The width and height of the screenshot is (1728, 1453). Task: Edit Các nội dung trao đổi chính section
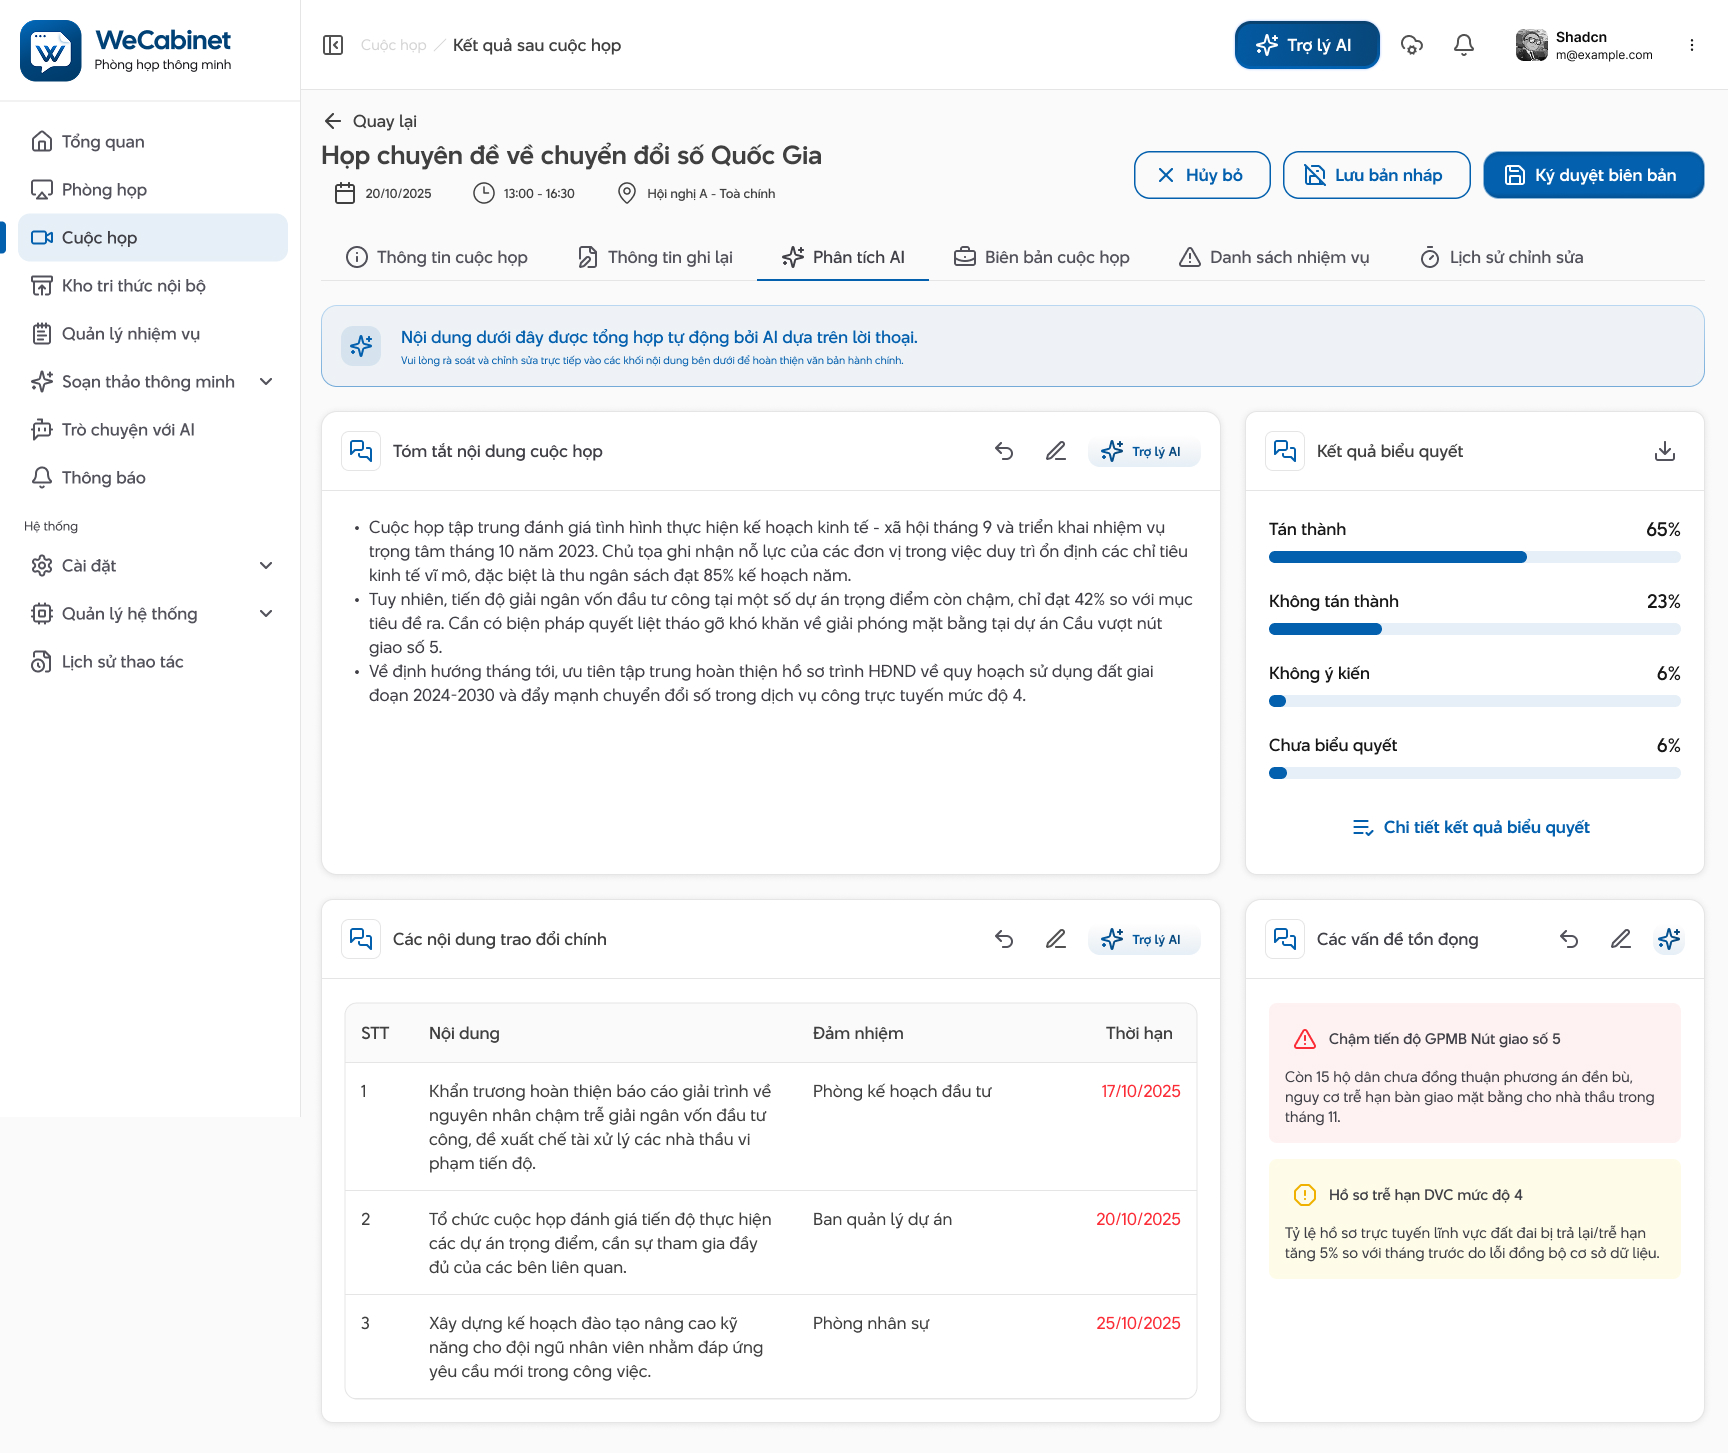(1056, 939)
